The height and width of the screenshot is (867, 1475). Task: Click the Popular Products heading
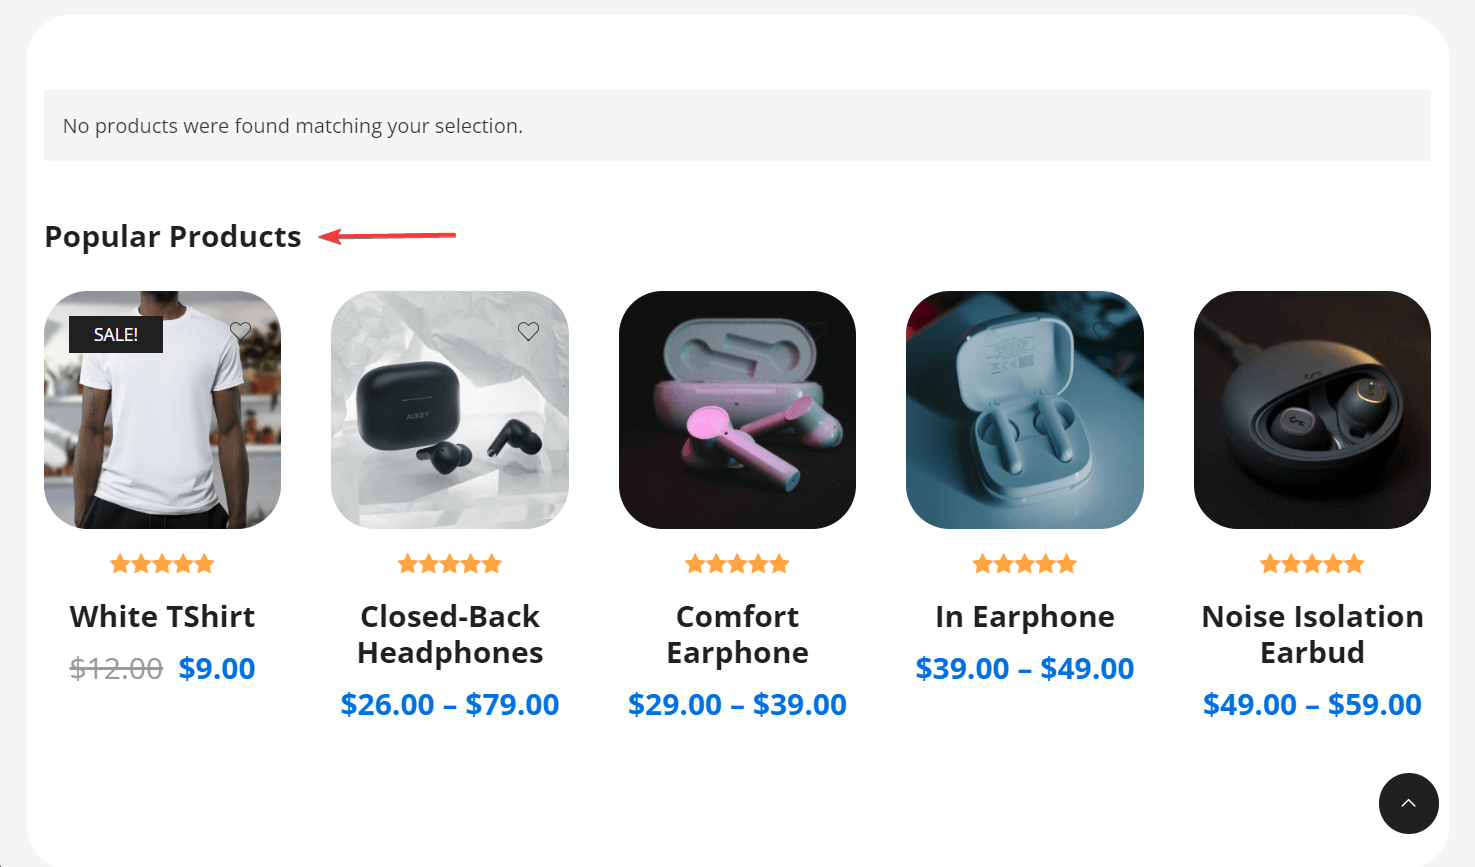coord(173,237)
